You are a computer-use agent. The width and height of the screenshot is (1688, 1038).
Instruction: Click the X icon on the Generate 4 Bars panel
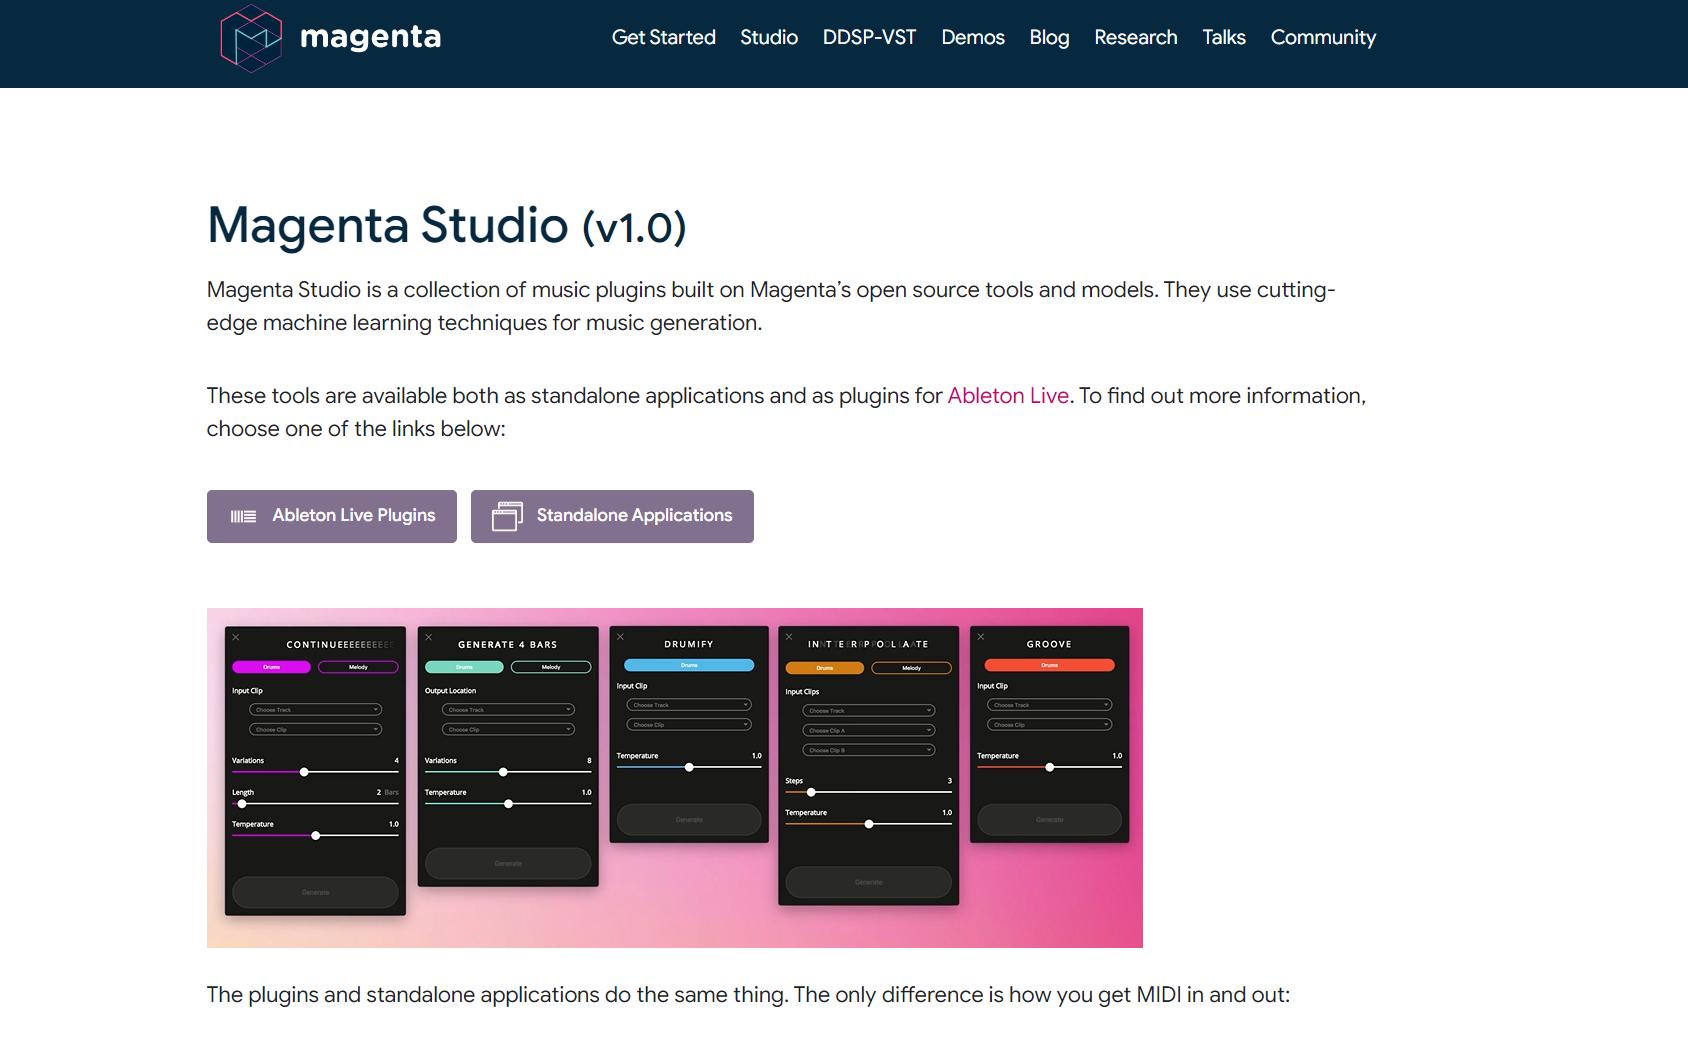(429, 637)
